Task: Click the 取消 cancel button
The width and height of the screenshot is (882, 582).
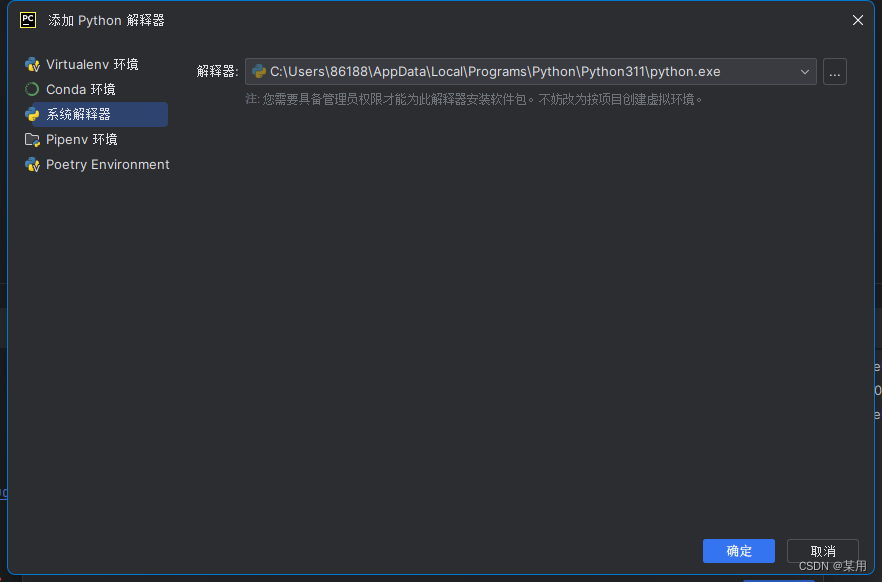Action: click(x=822, y=551)
